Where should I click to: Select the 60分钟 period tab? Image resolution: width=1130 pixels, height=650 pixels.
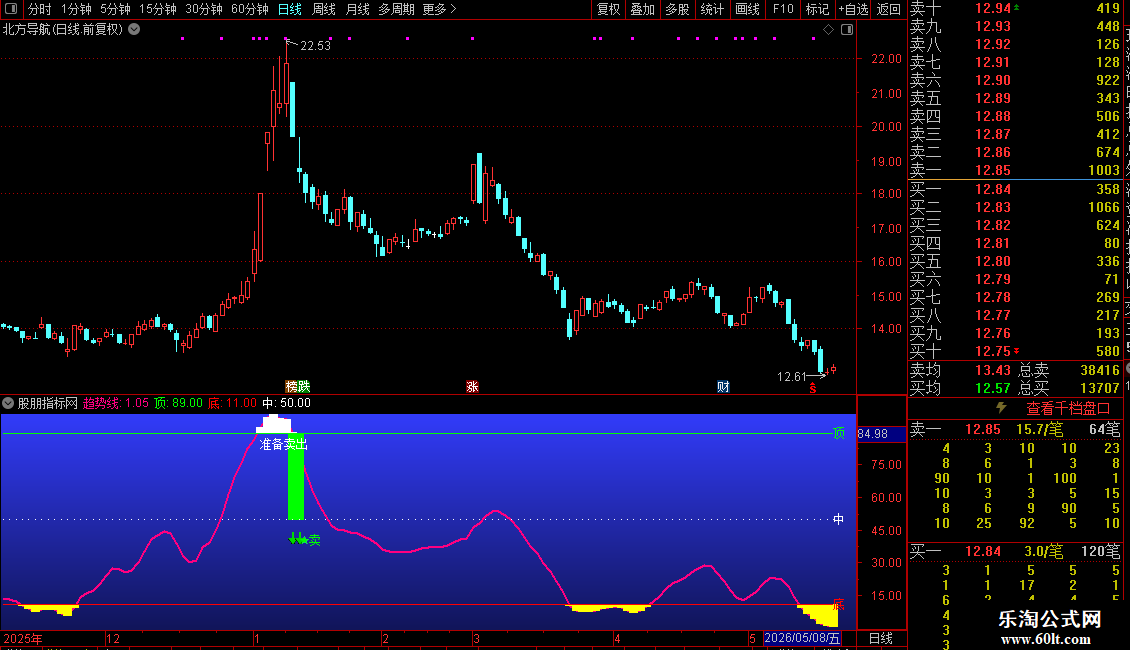tap(249, 9)
